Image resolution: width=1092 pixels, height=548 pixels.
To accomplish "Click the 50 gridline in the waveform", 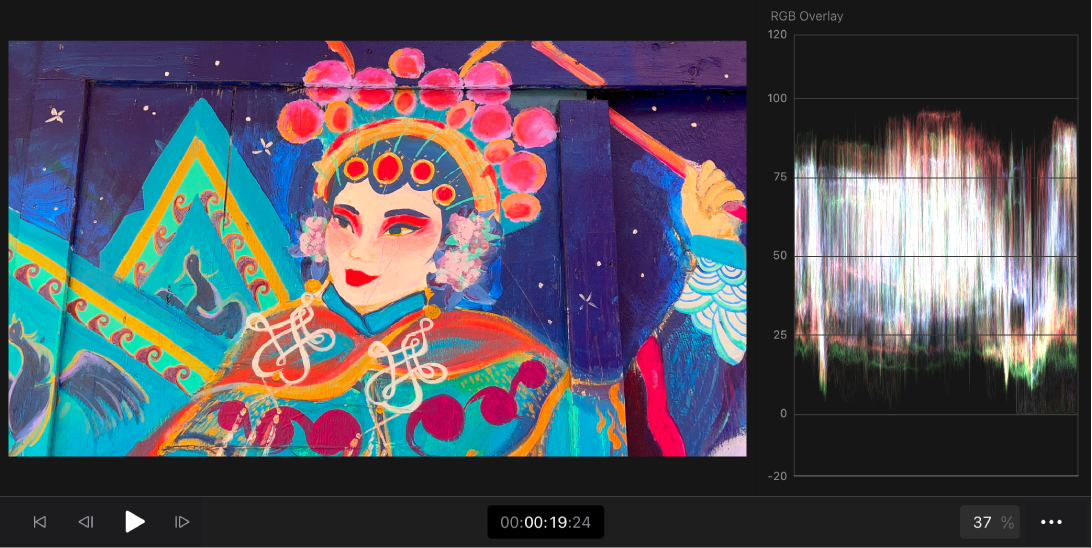I will pyautogui.click(x=935, y=256).
